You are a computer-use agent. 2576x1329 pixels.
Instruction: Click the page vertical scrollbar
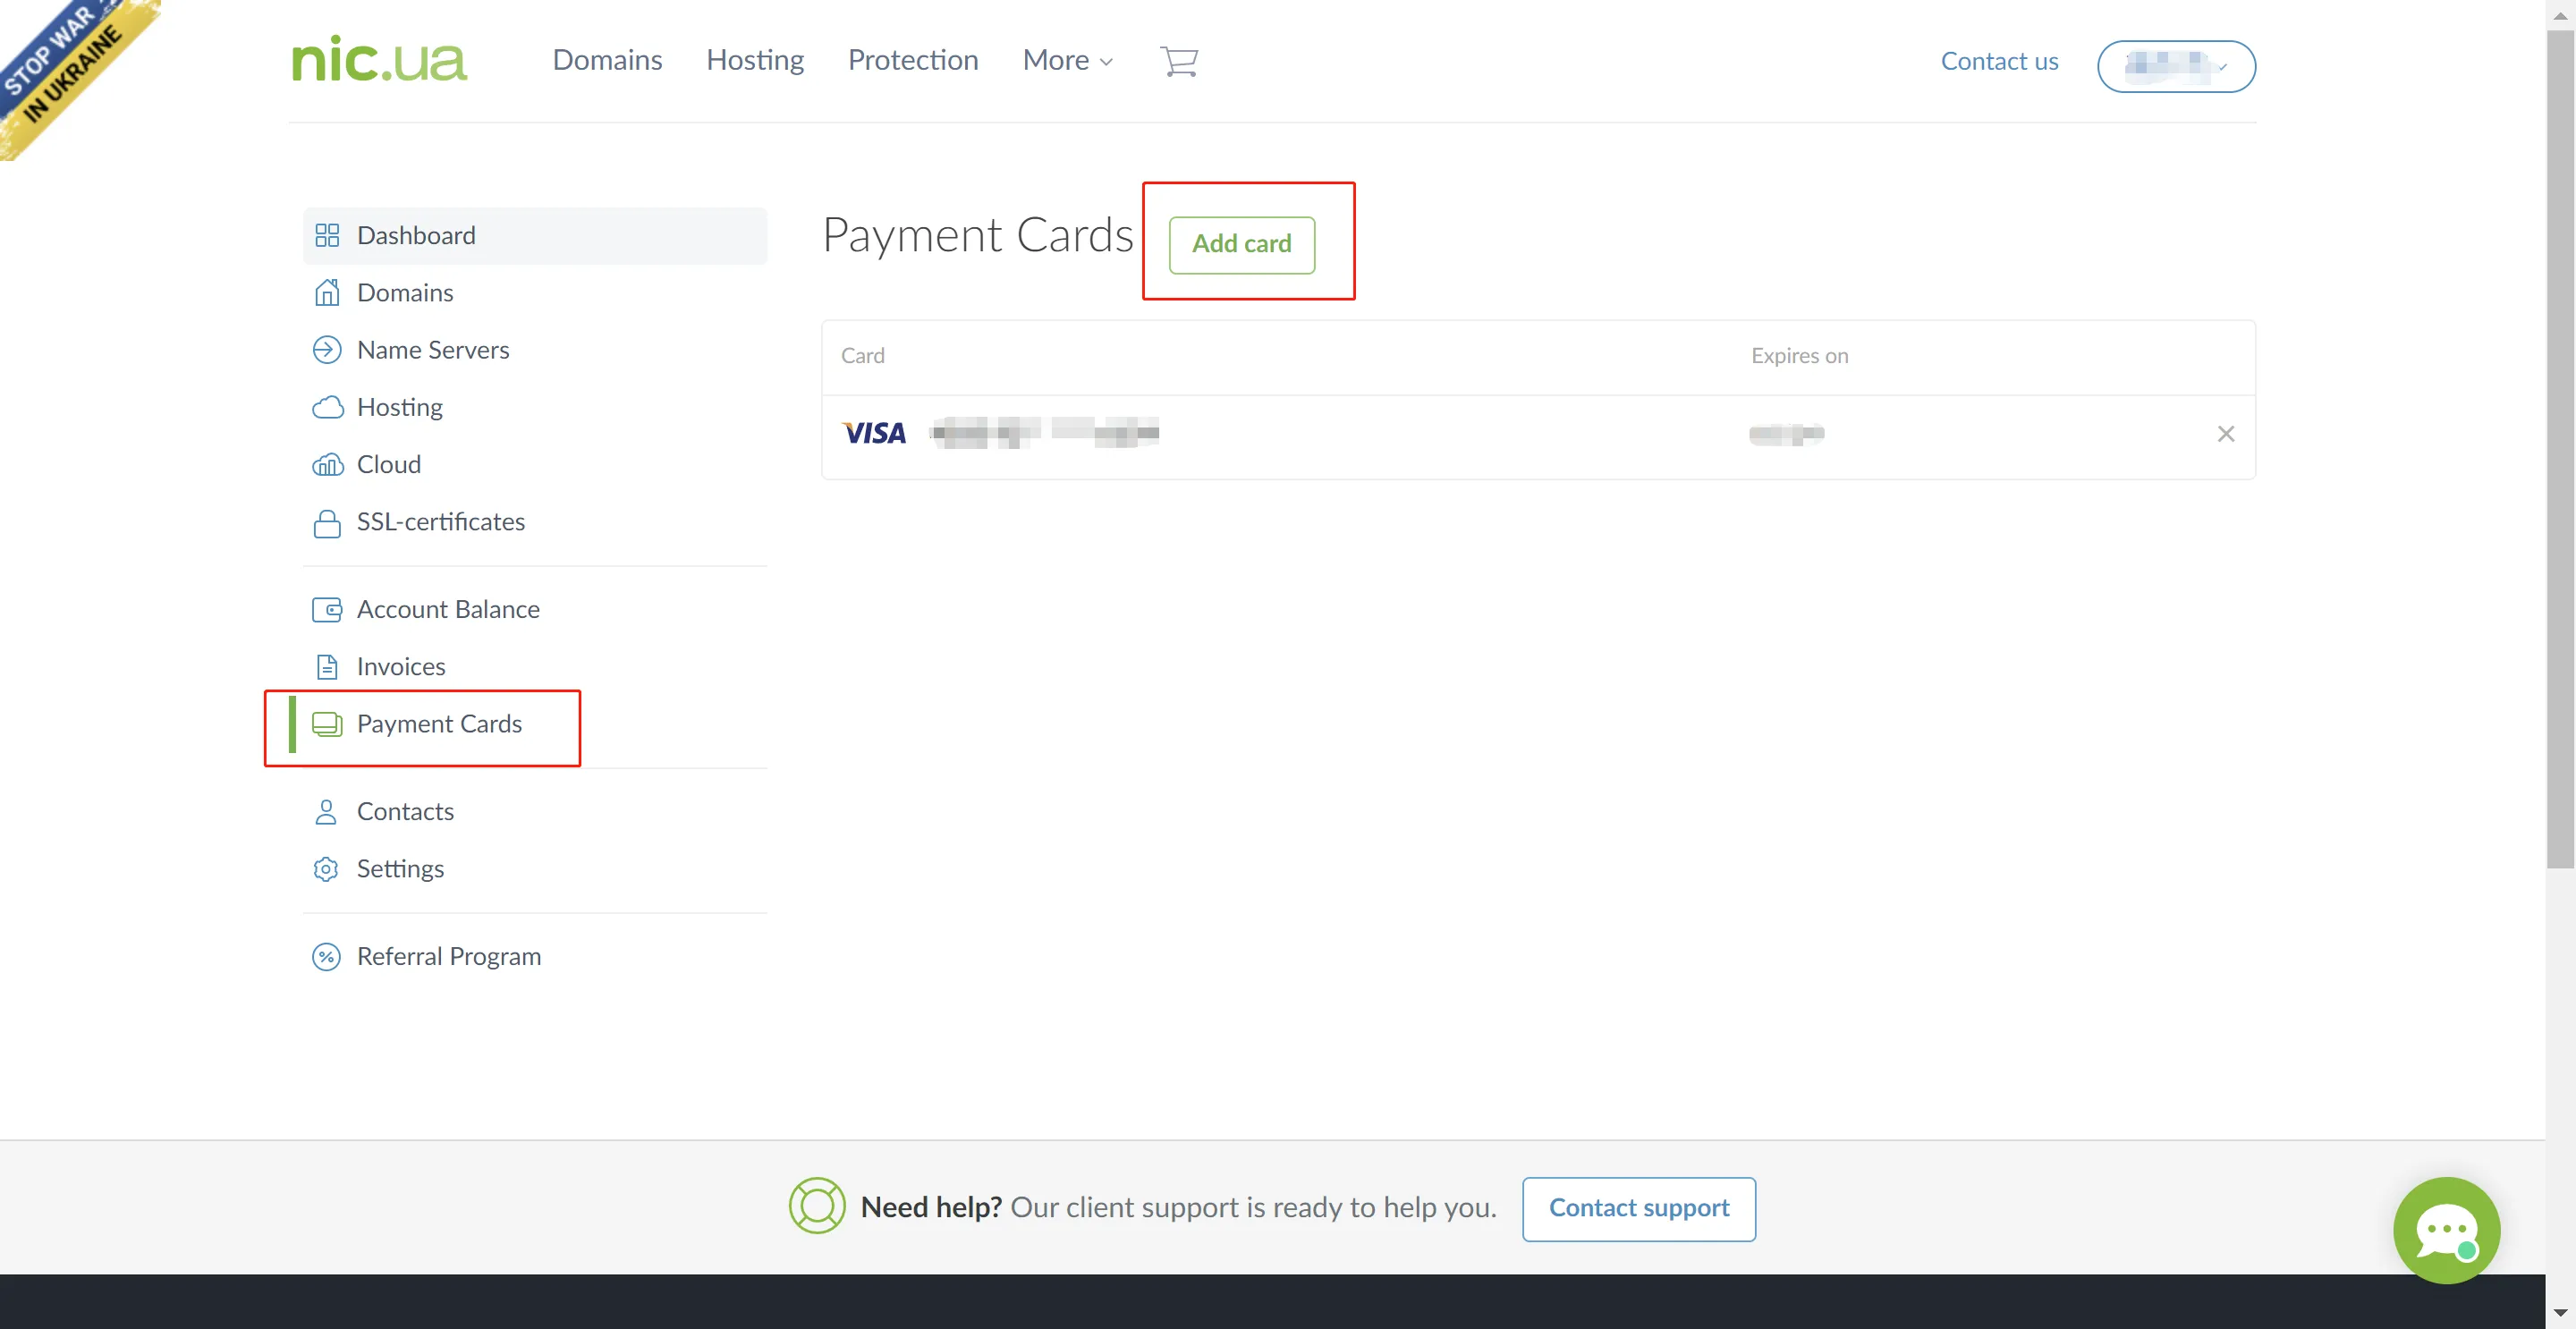(2559, 450)
